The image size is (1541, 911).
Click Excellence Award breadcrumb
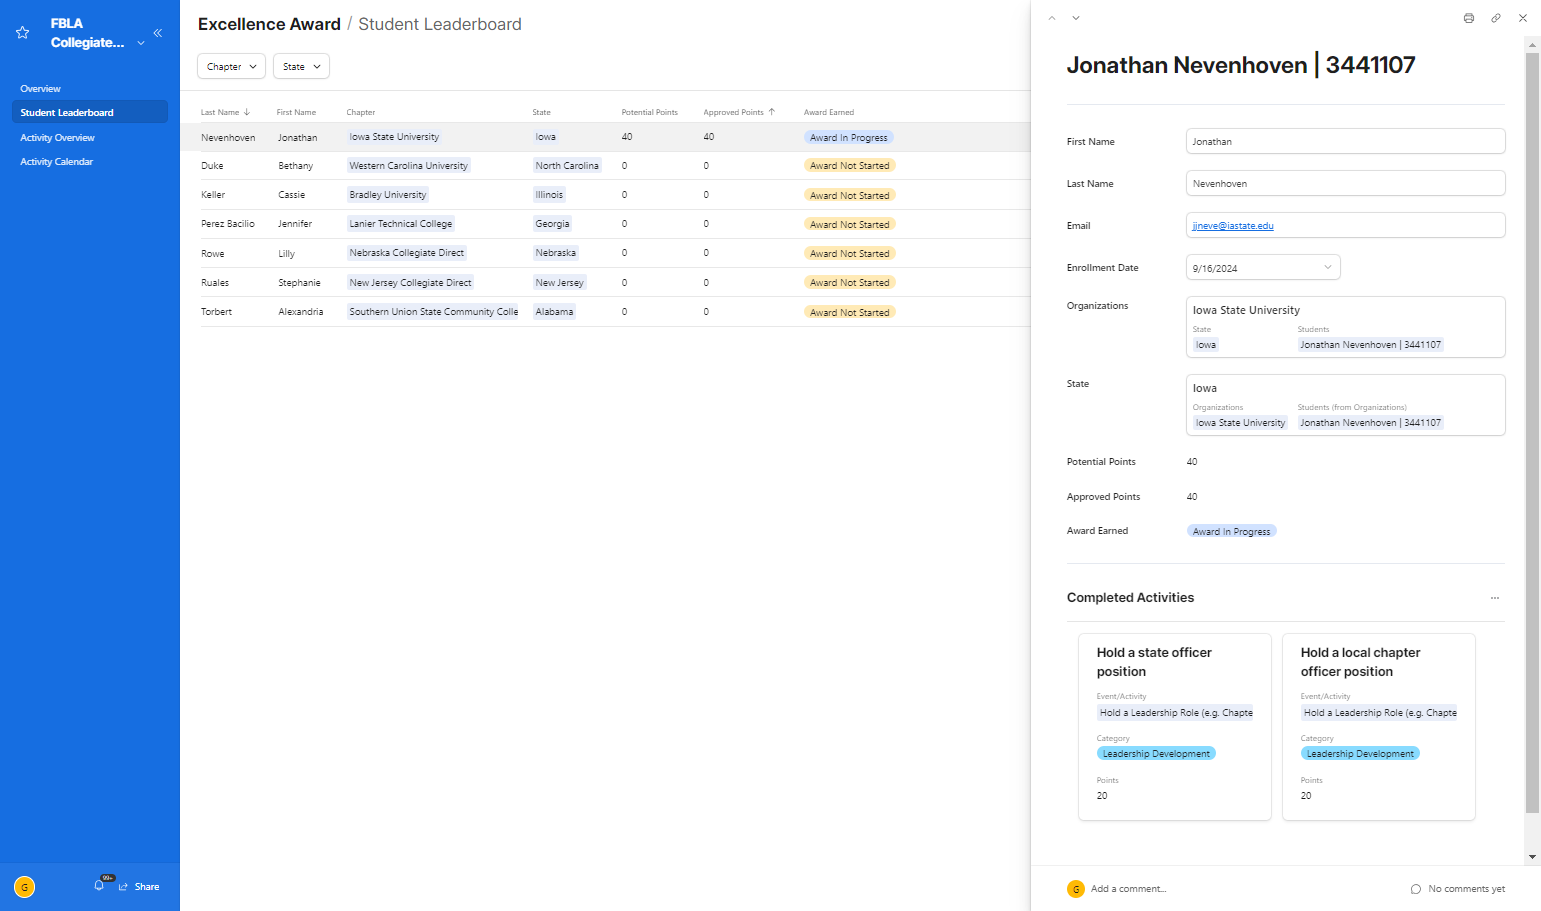tap(269, 24)
